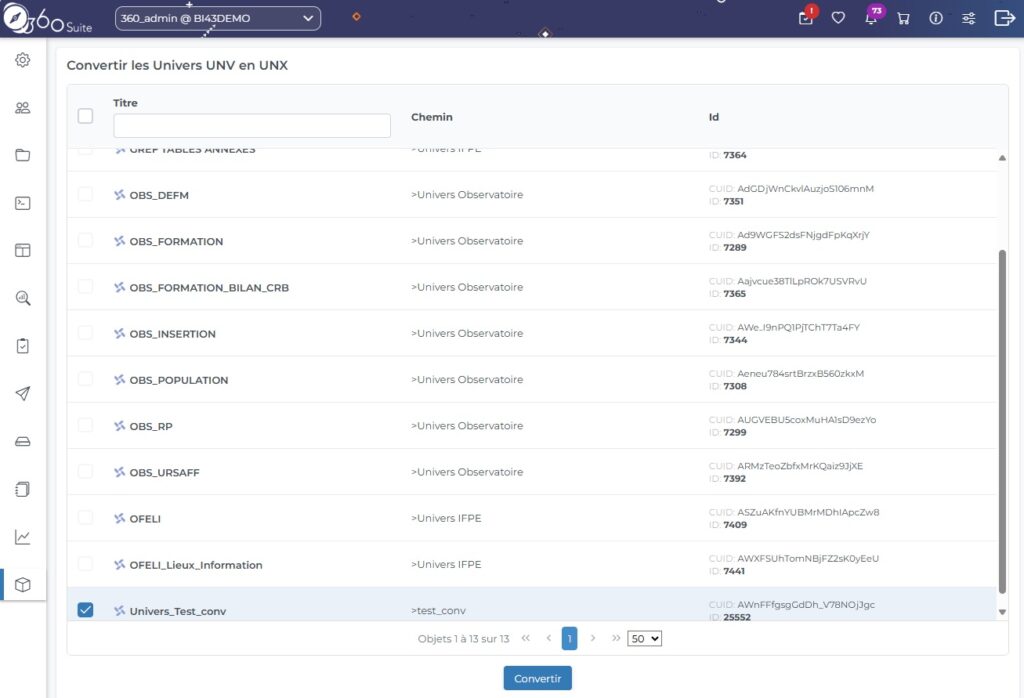Click the Convertir button

click(x=537, y=679)
